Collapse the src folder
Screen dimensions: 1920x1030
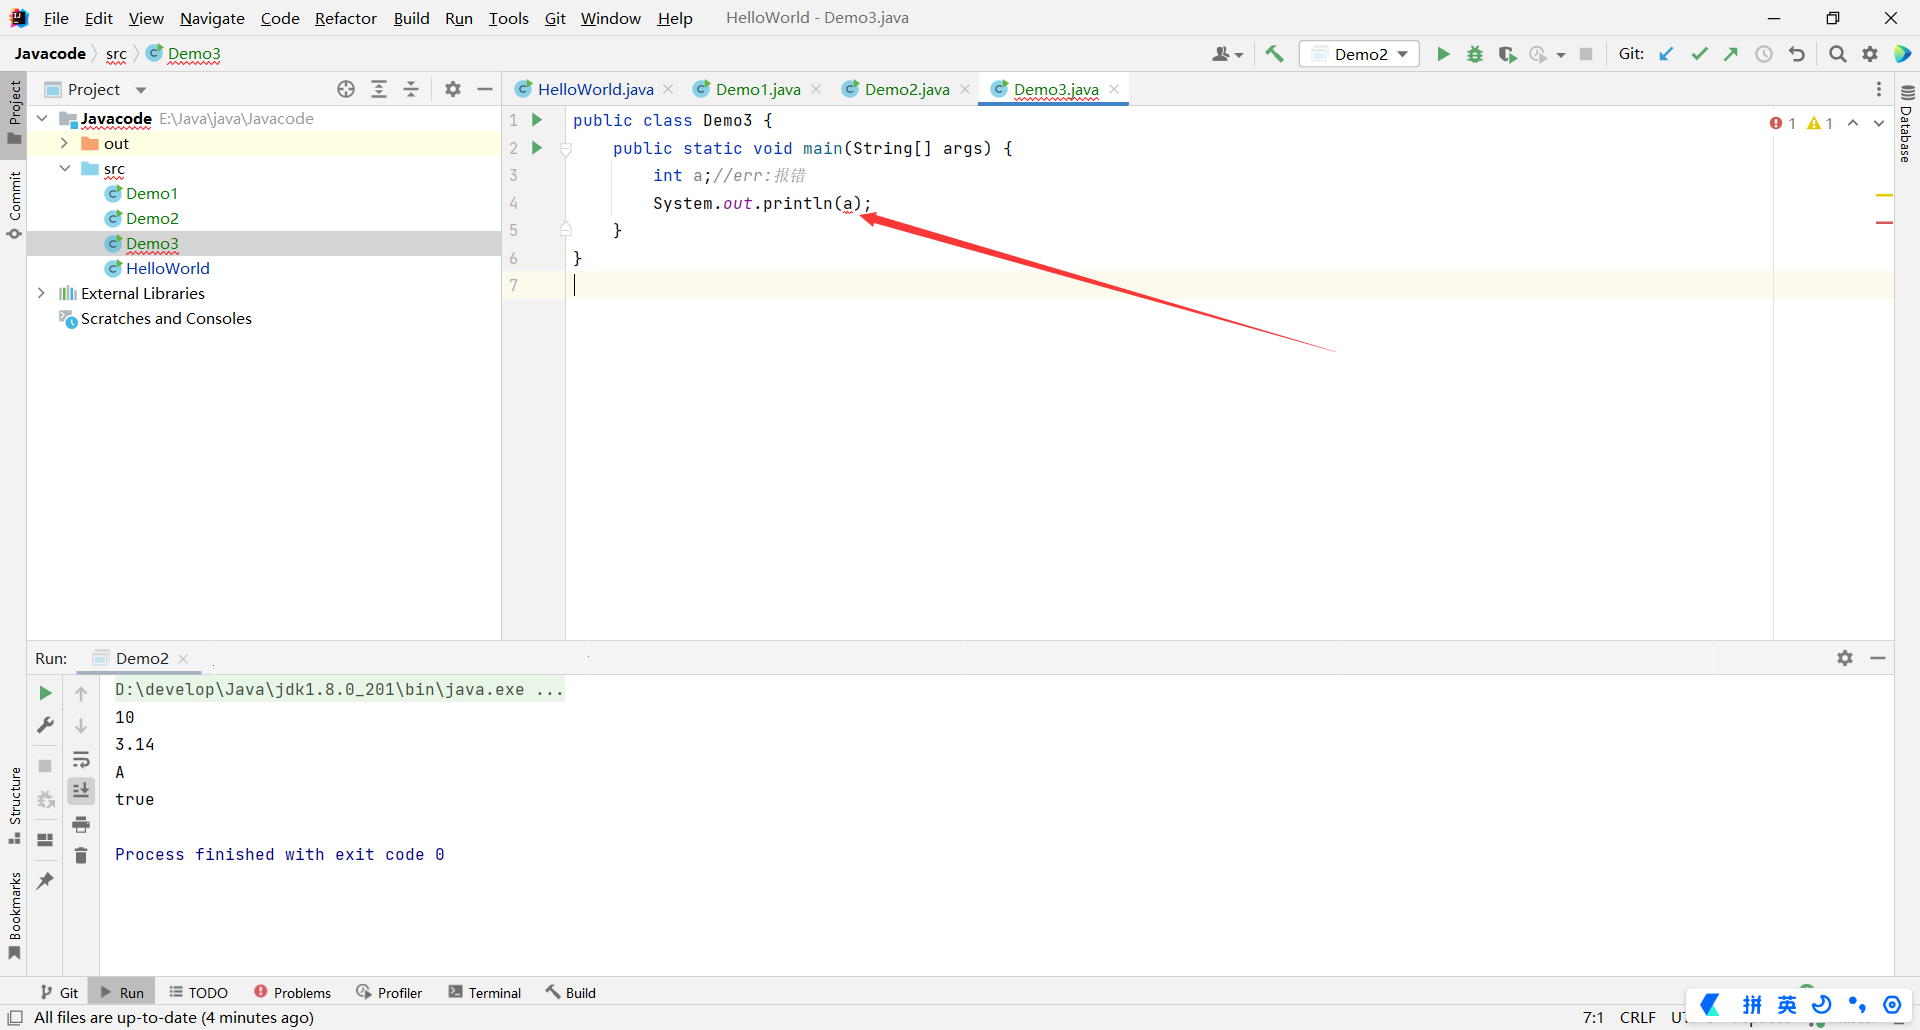point(64,168)
